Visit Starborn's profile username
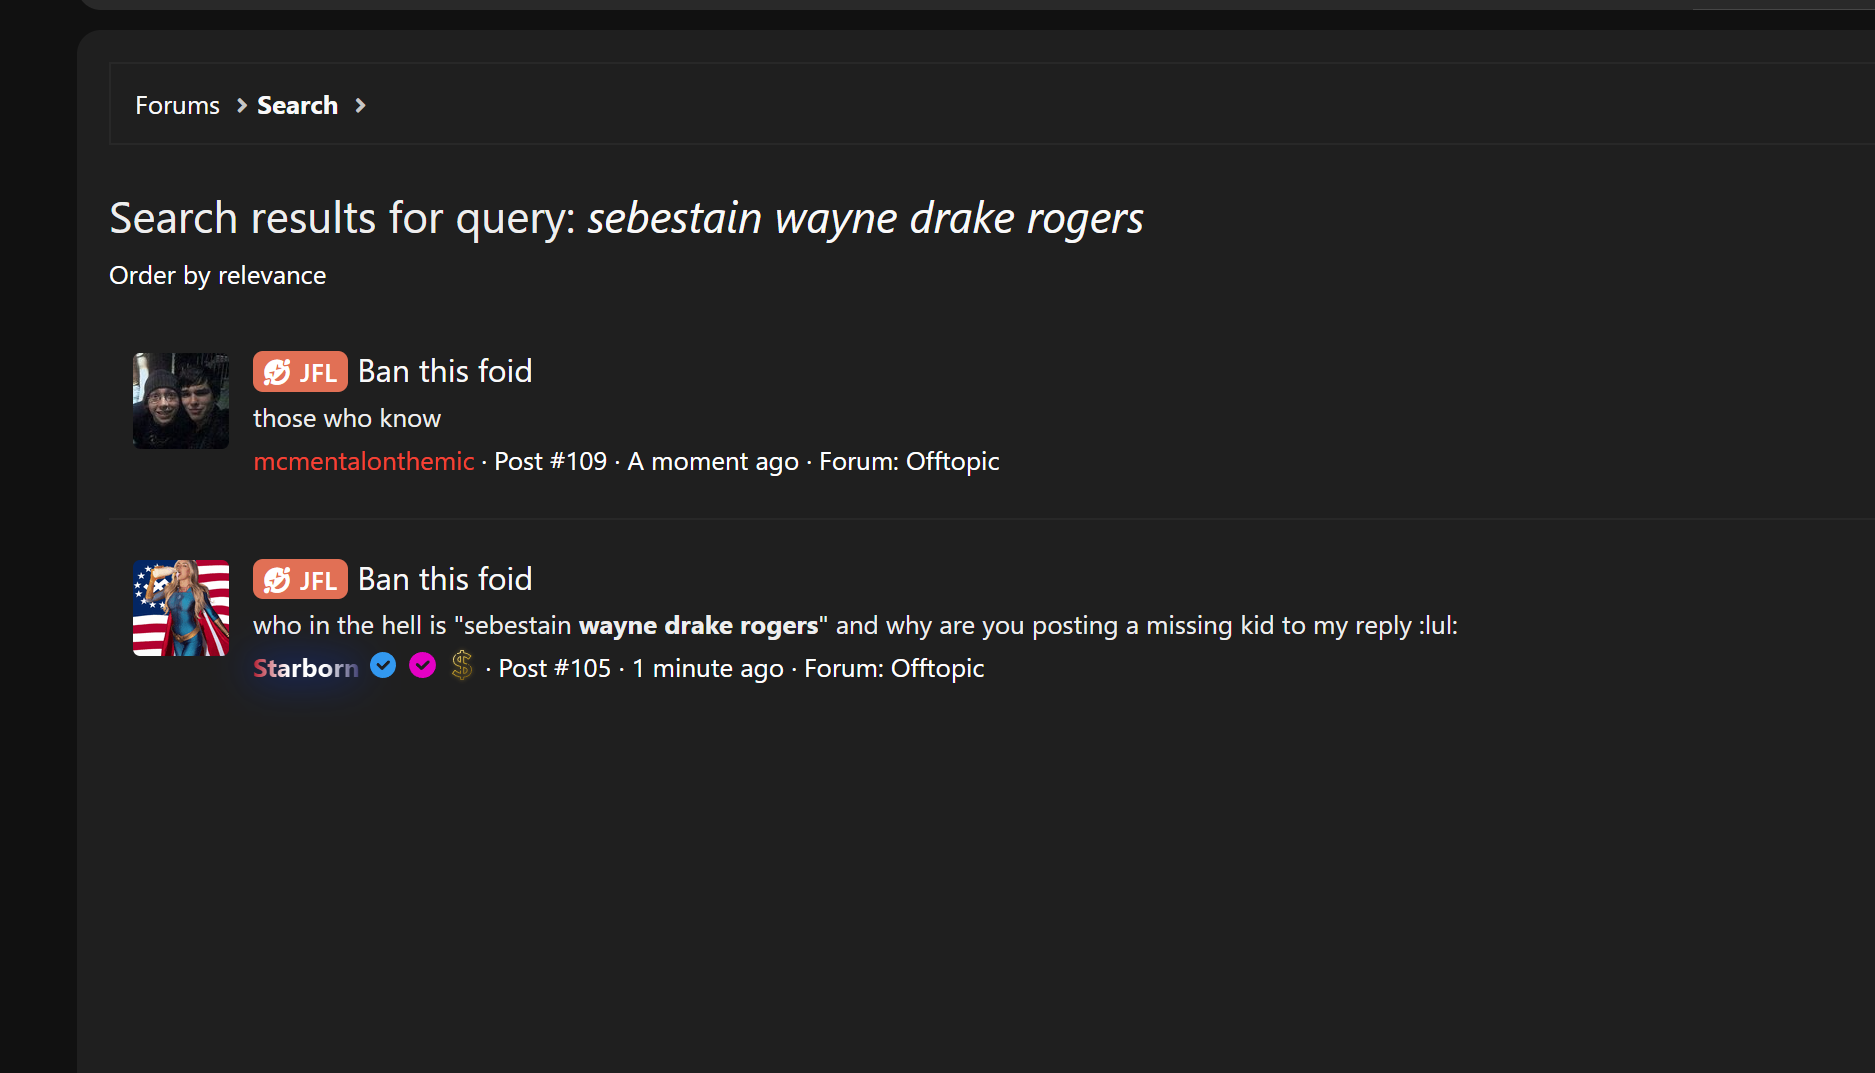 pyautogui.click(x=305, y=669)
